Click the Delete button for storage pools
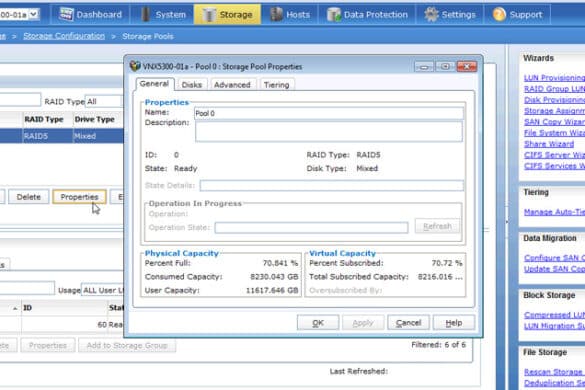 (x=29, y=197)
